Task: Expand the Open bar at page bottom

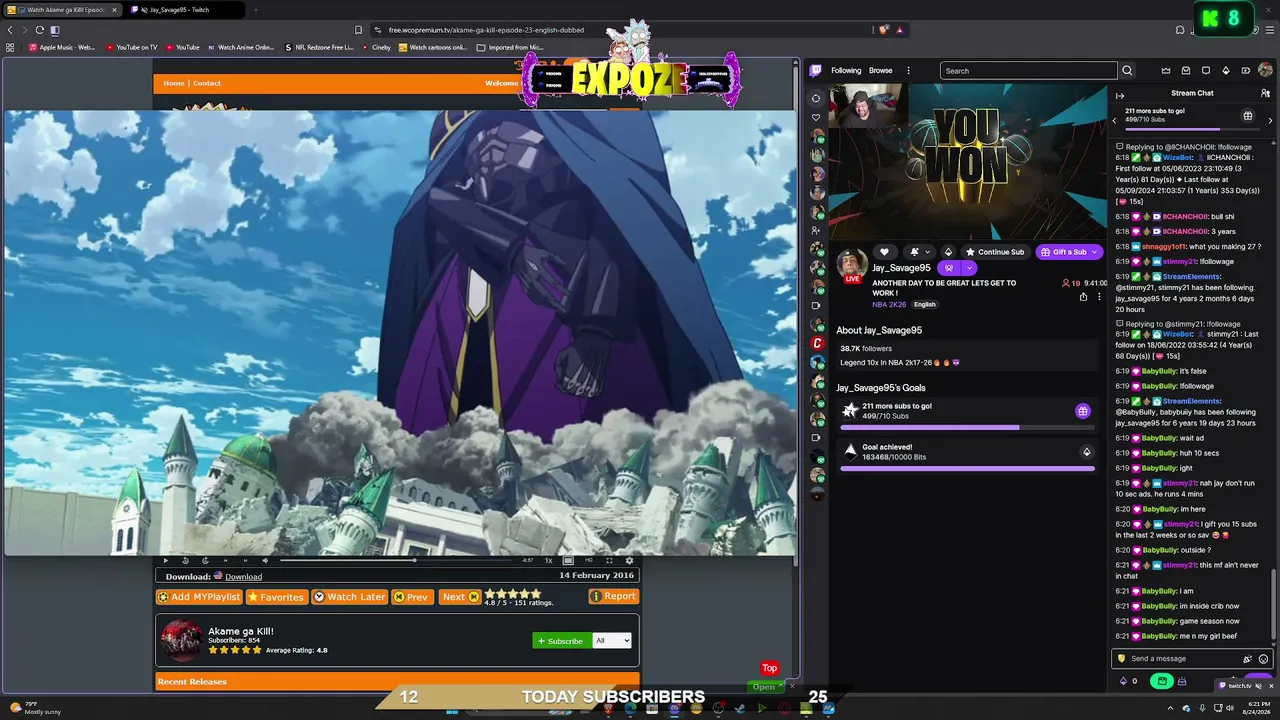Action: pyautogui.click(x=764, y=687)
